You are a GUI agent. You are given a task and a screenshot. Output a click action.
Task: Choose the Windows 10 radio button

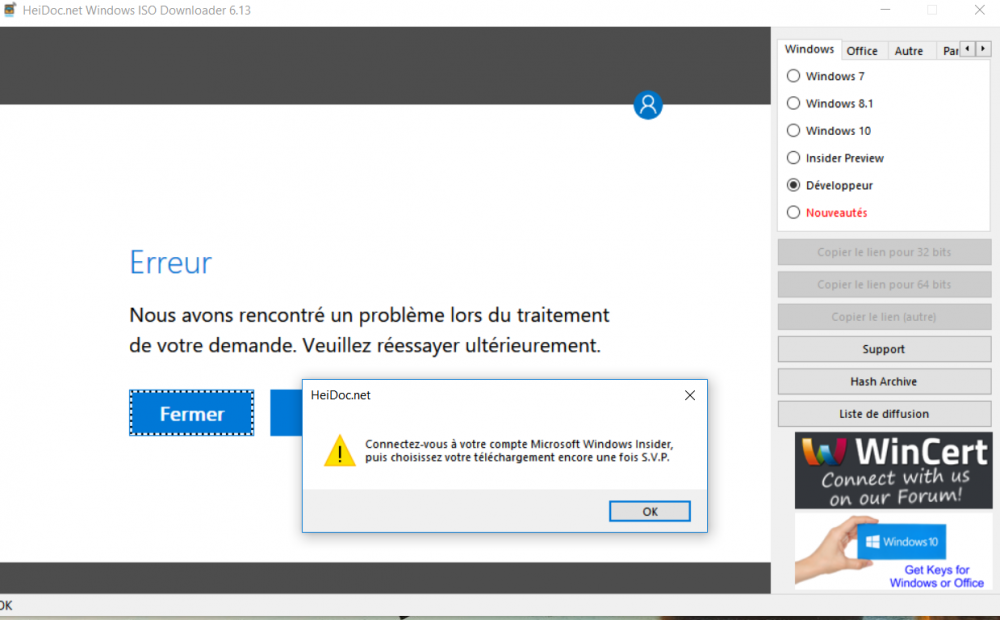pos(793,131)
